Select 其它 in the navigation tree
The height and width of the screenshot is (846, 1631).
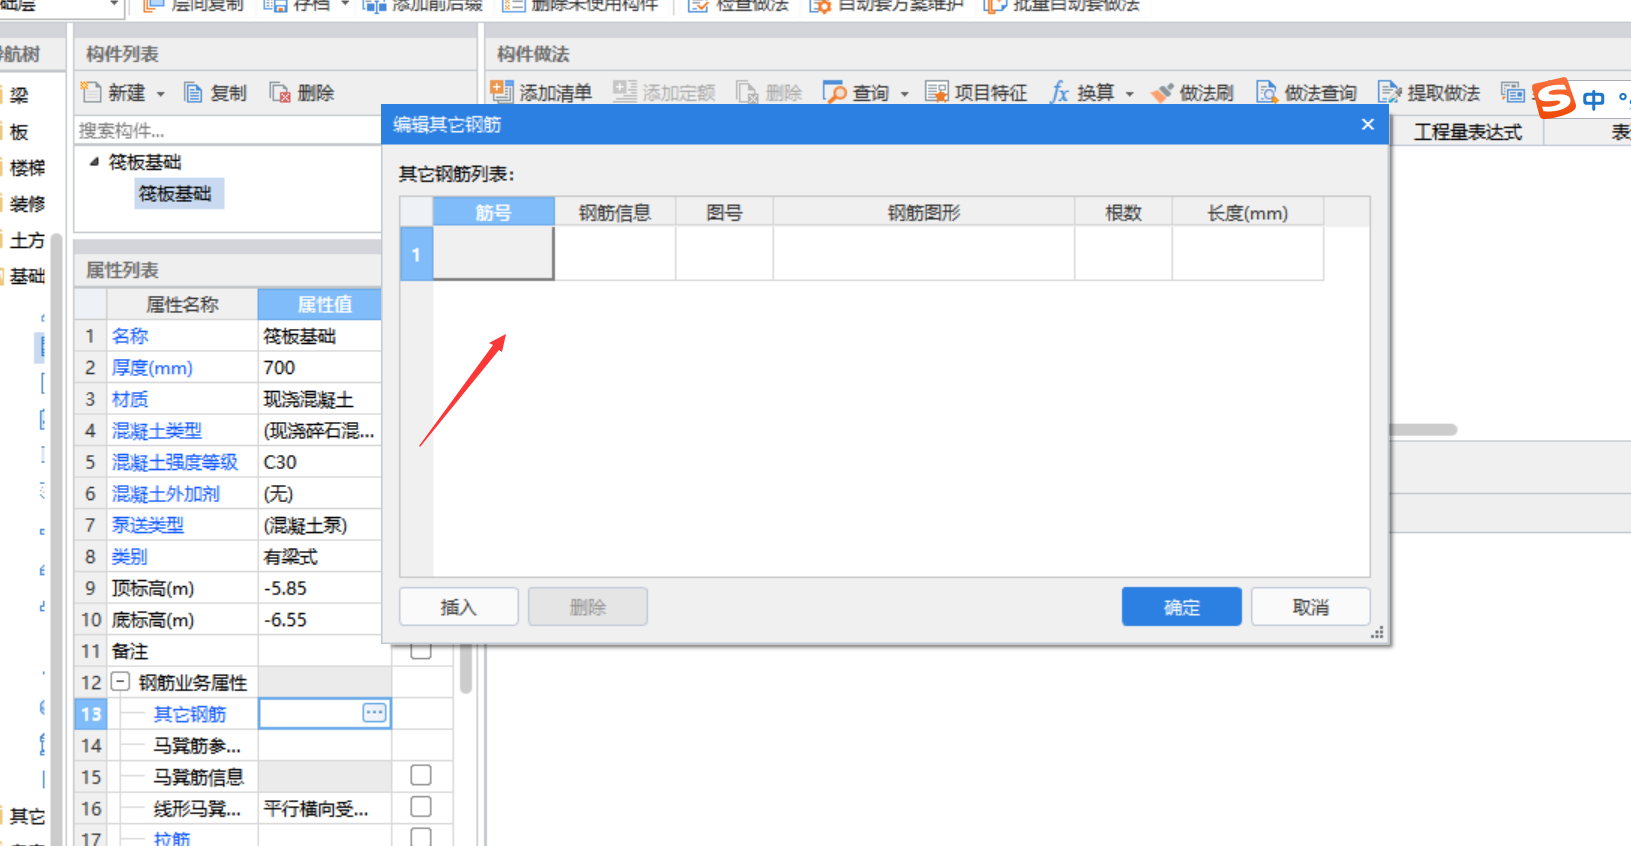point(28,816)
